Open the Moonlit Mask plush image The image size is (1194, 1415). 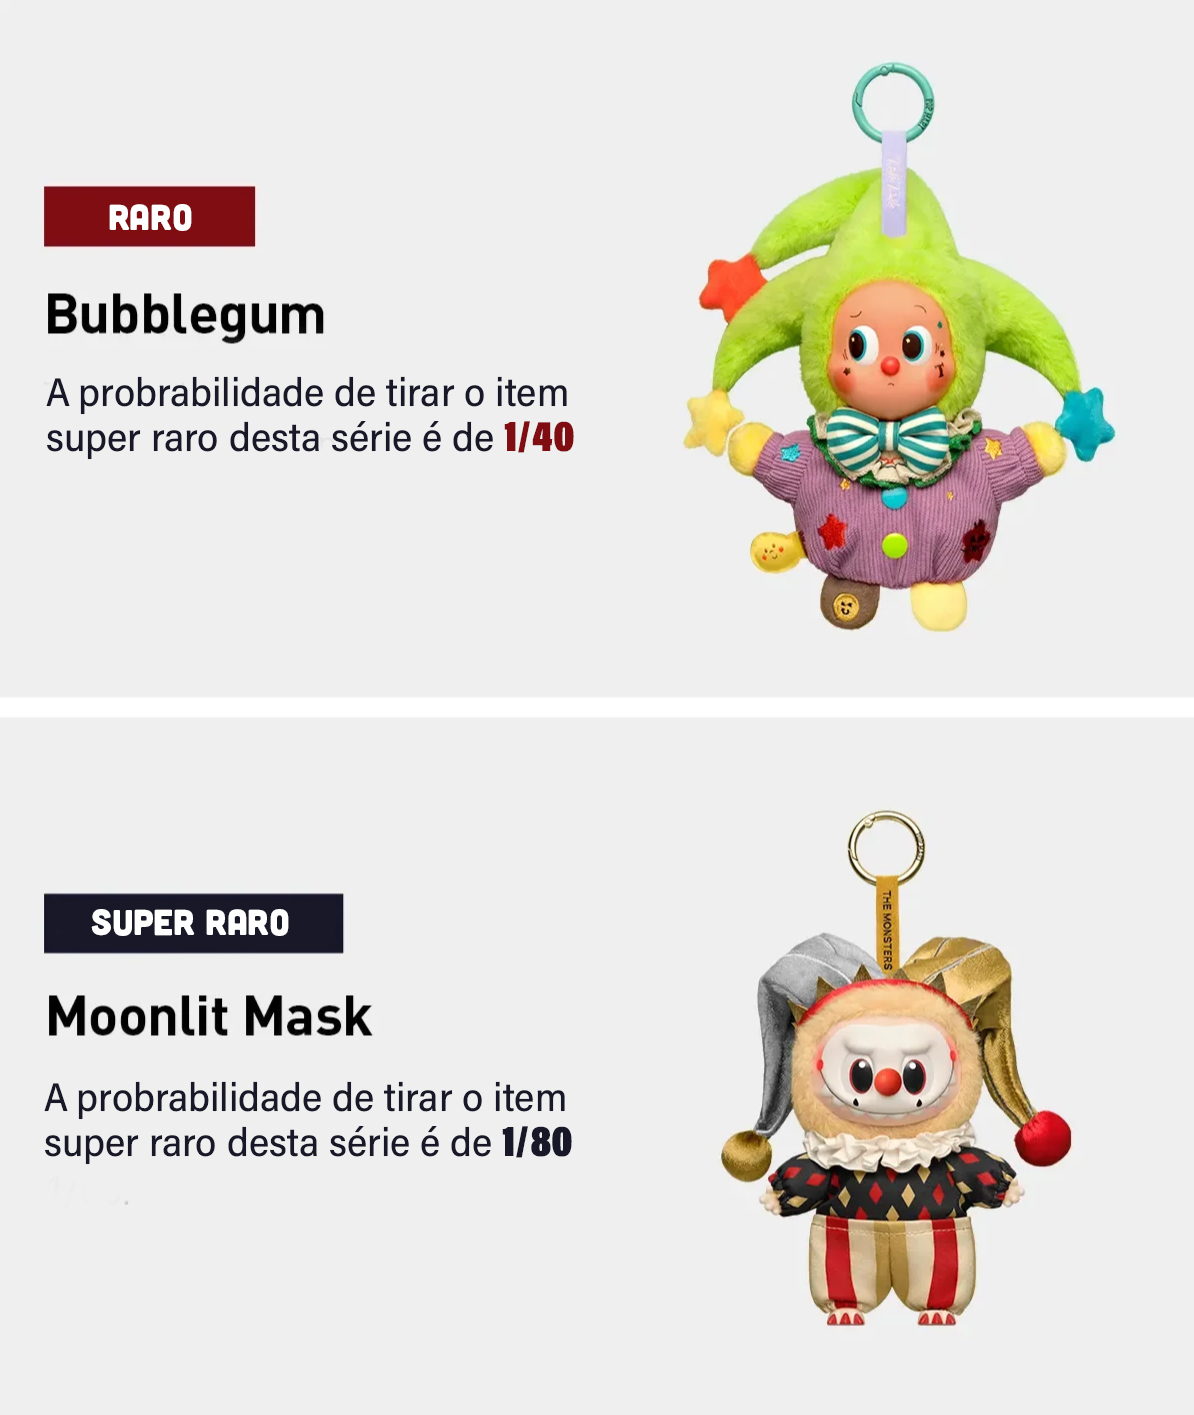click(x=895, y=1068)
